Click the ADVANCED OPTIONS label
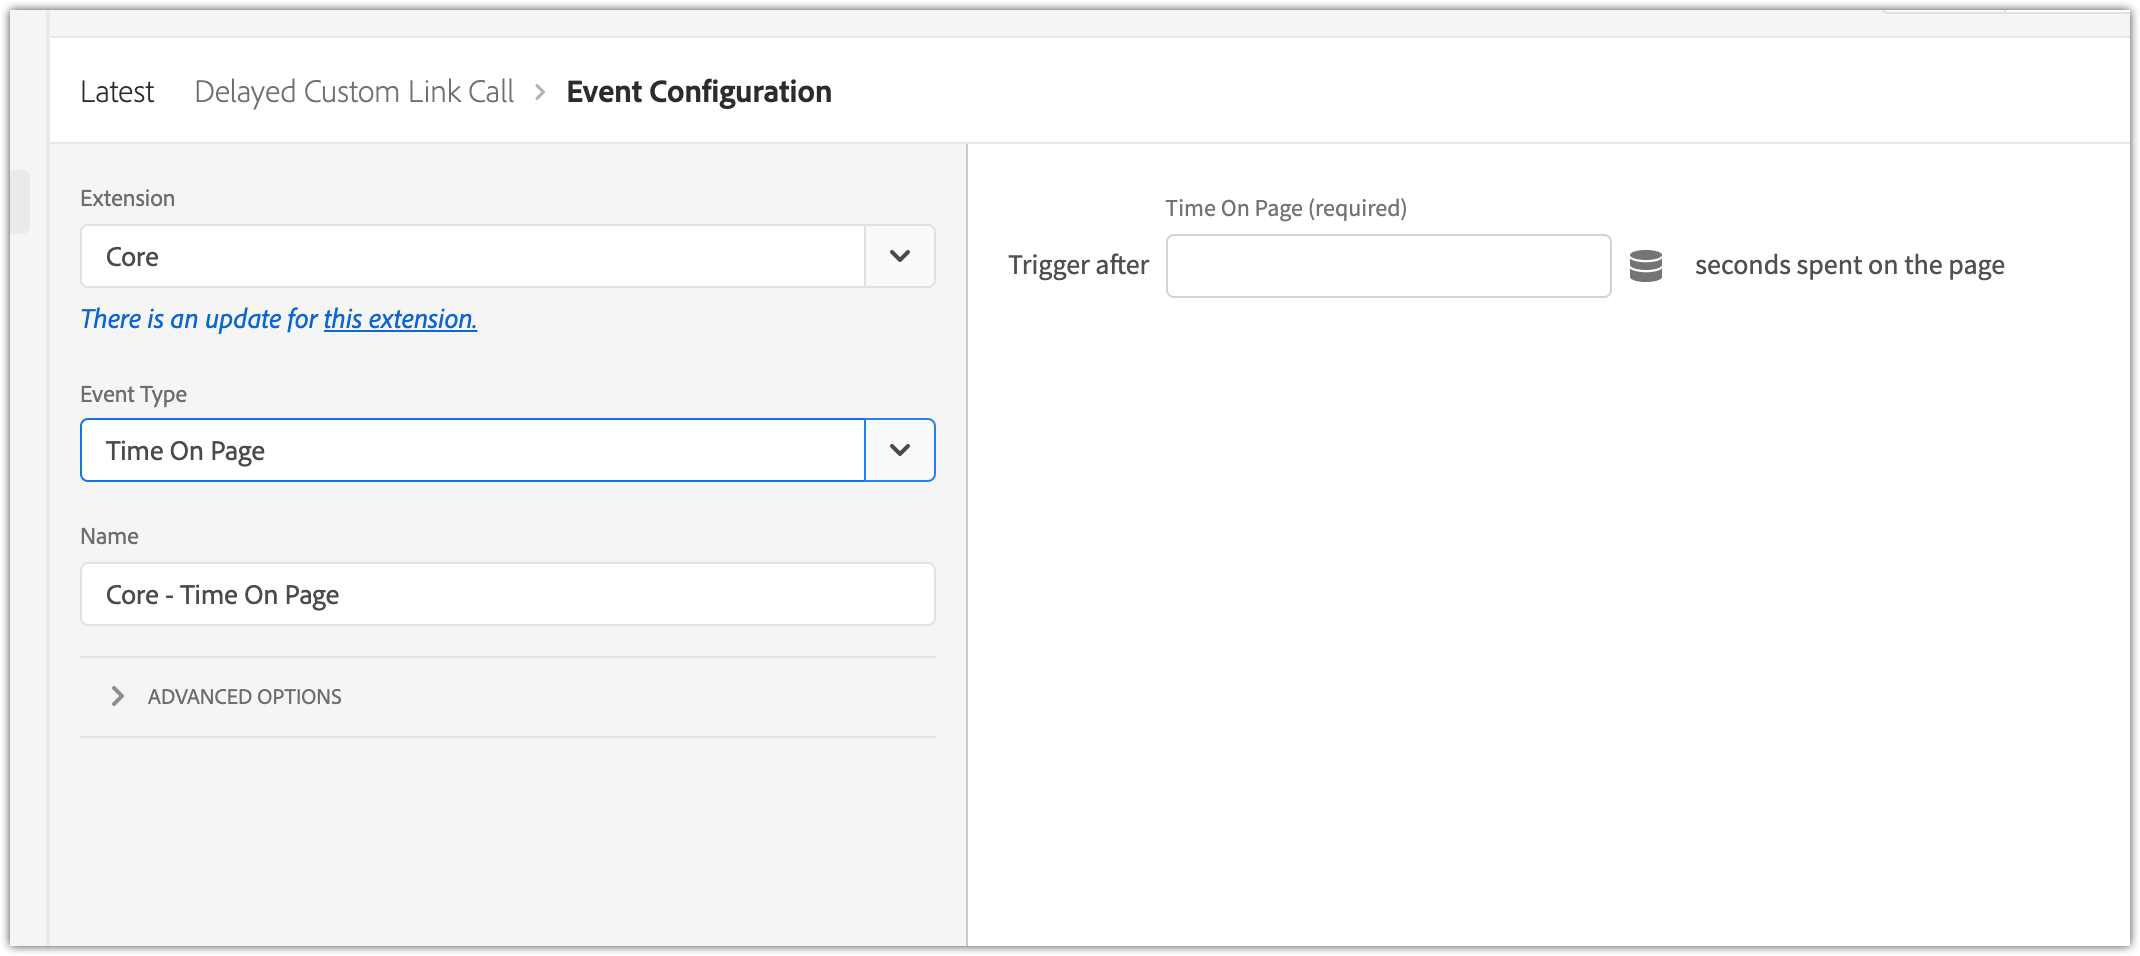 click(x=245, y=697)
